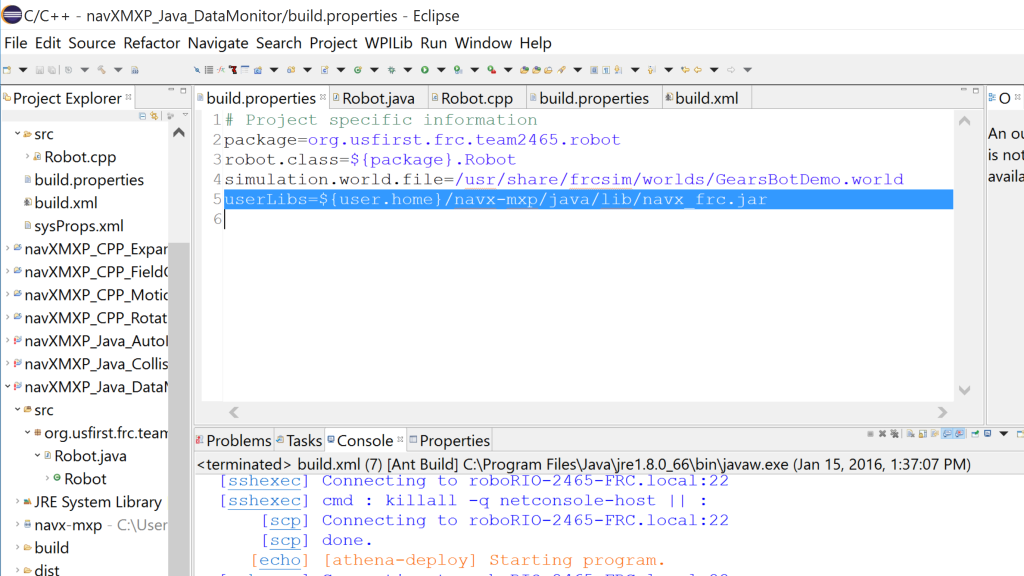Toggle Show Console When Standard Out Changes

946,433
